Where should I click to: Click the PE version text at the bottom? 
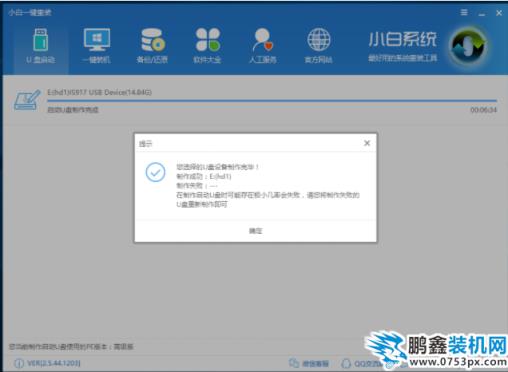(x=71, y=347)
